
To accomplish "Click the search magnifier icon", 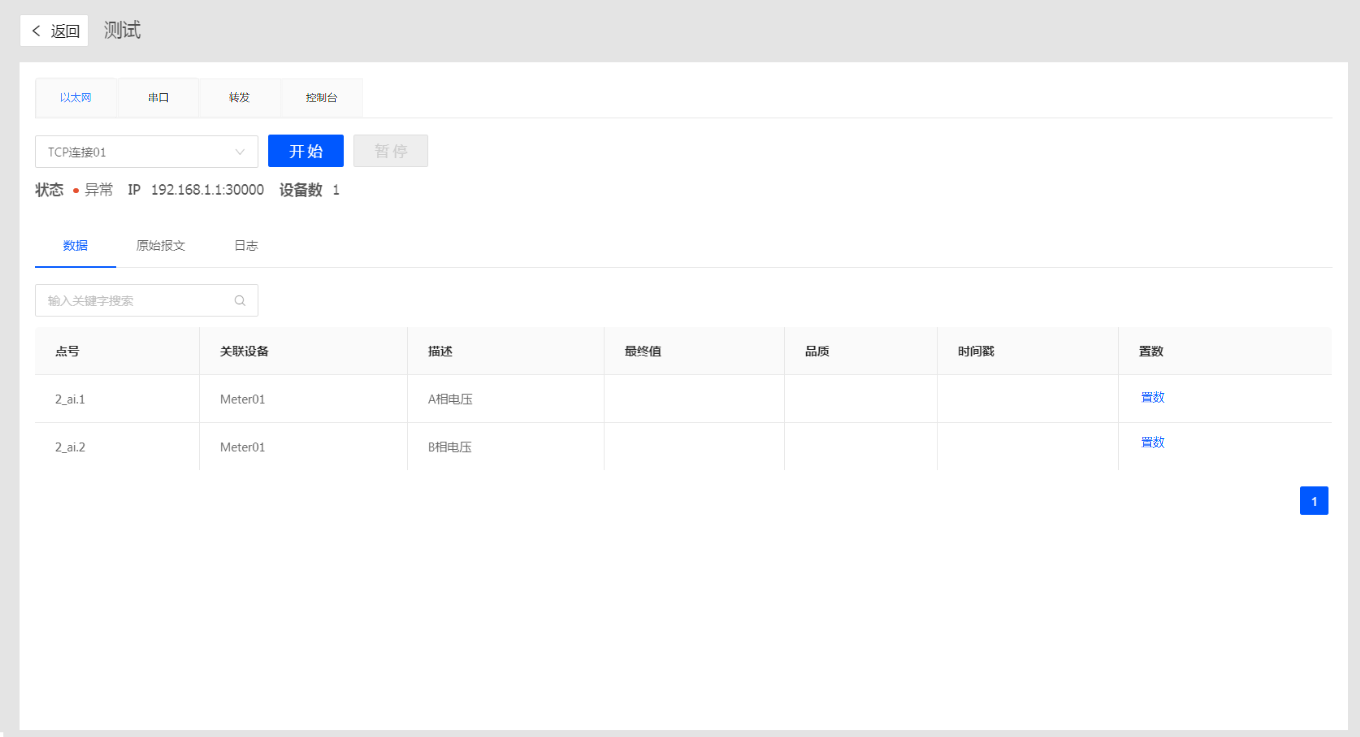I will coord(240,300).
